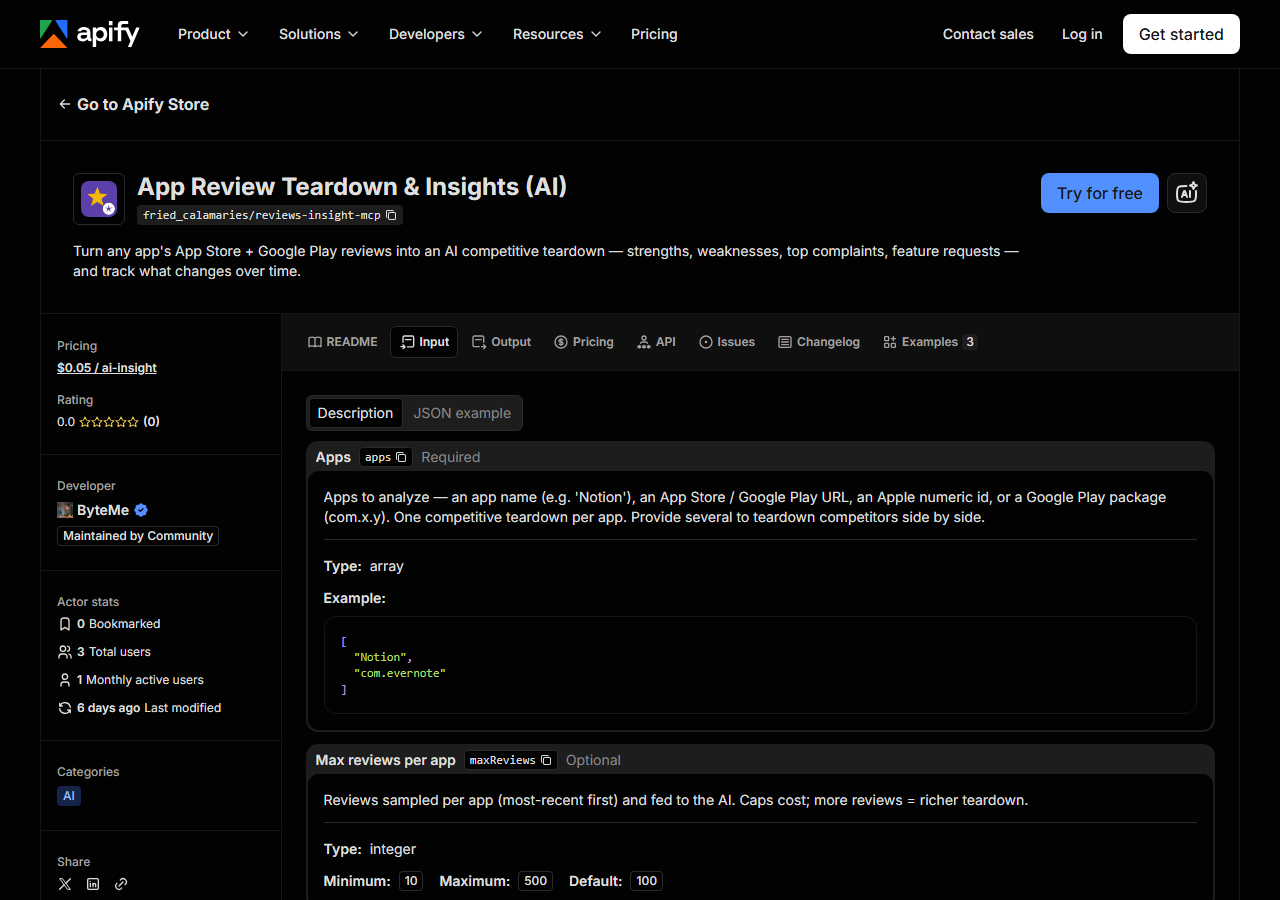Select the Description view toggle
The width and height of the screenshot is (1280, 900).
pyautogui.click(x=355, y=413)
